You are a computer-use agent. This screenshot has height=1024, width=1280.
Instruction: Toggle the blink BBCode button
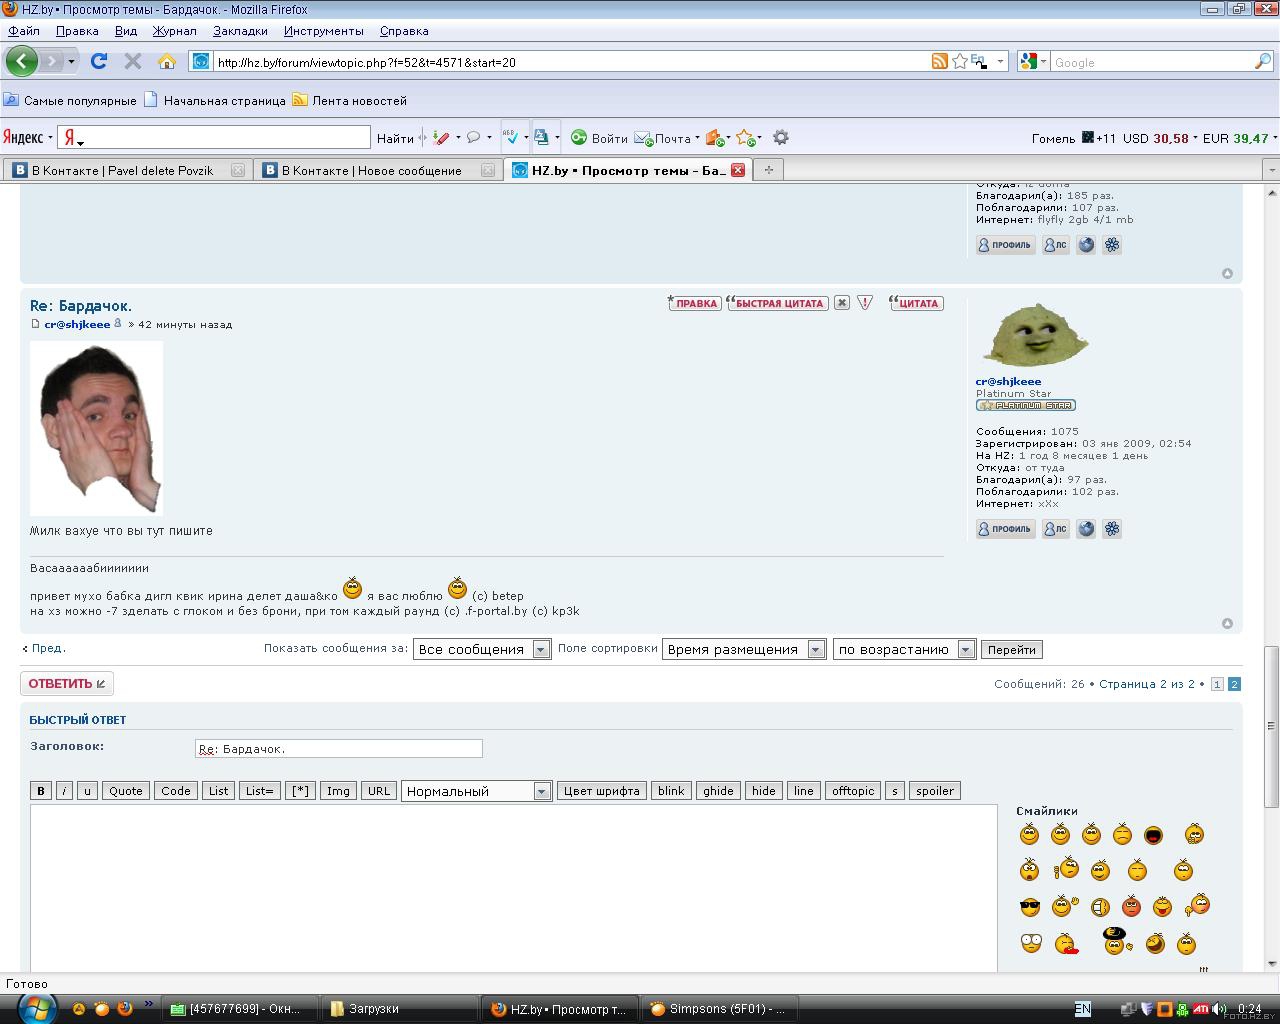pos(671,791)
